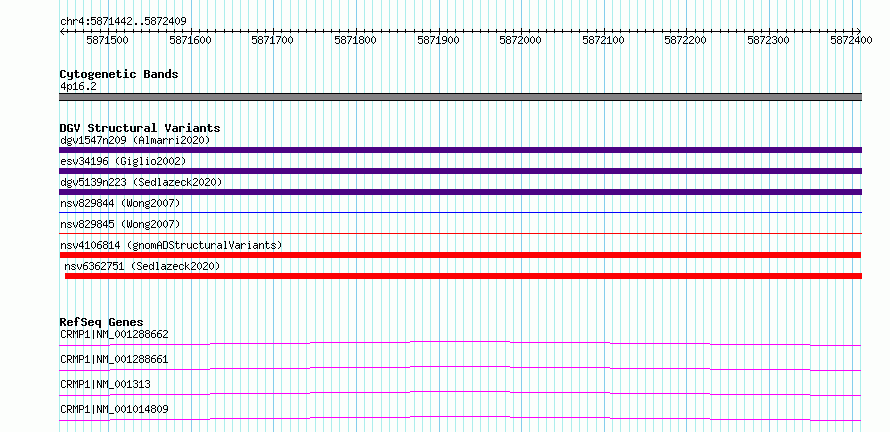Click the thin blue line under nsv829844
Image resolution: width=890 pixels, height=432 pixels.
tap(460, 212)
